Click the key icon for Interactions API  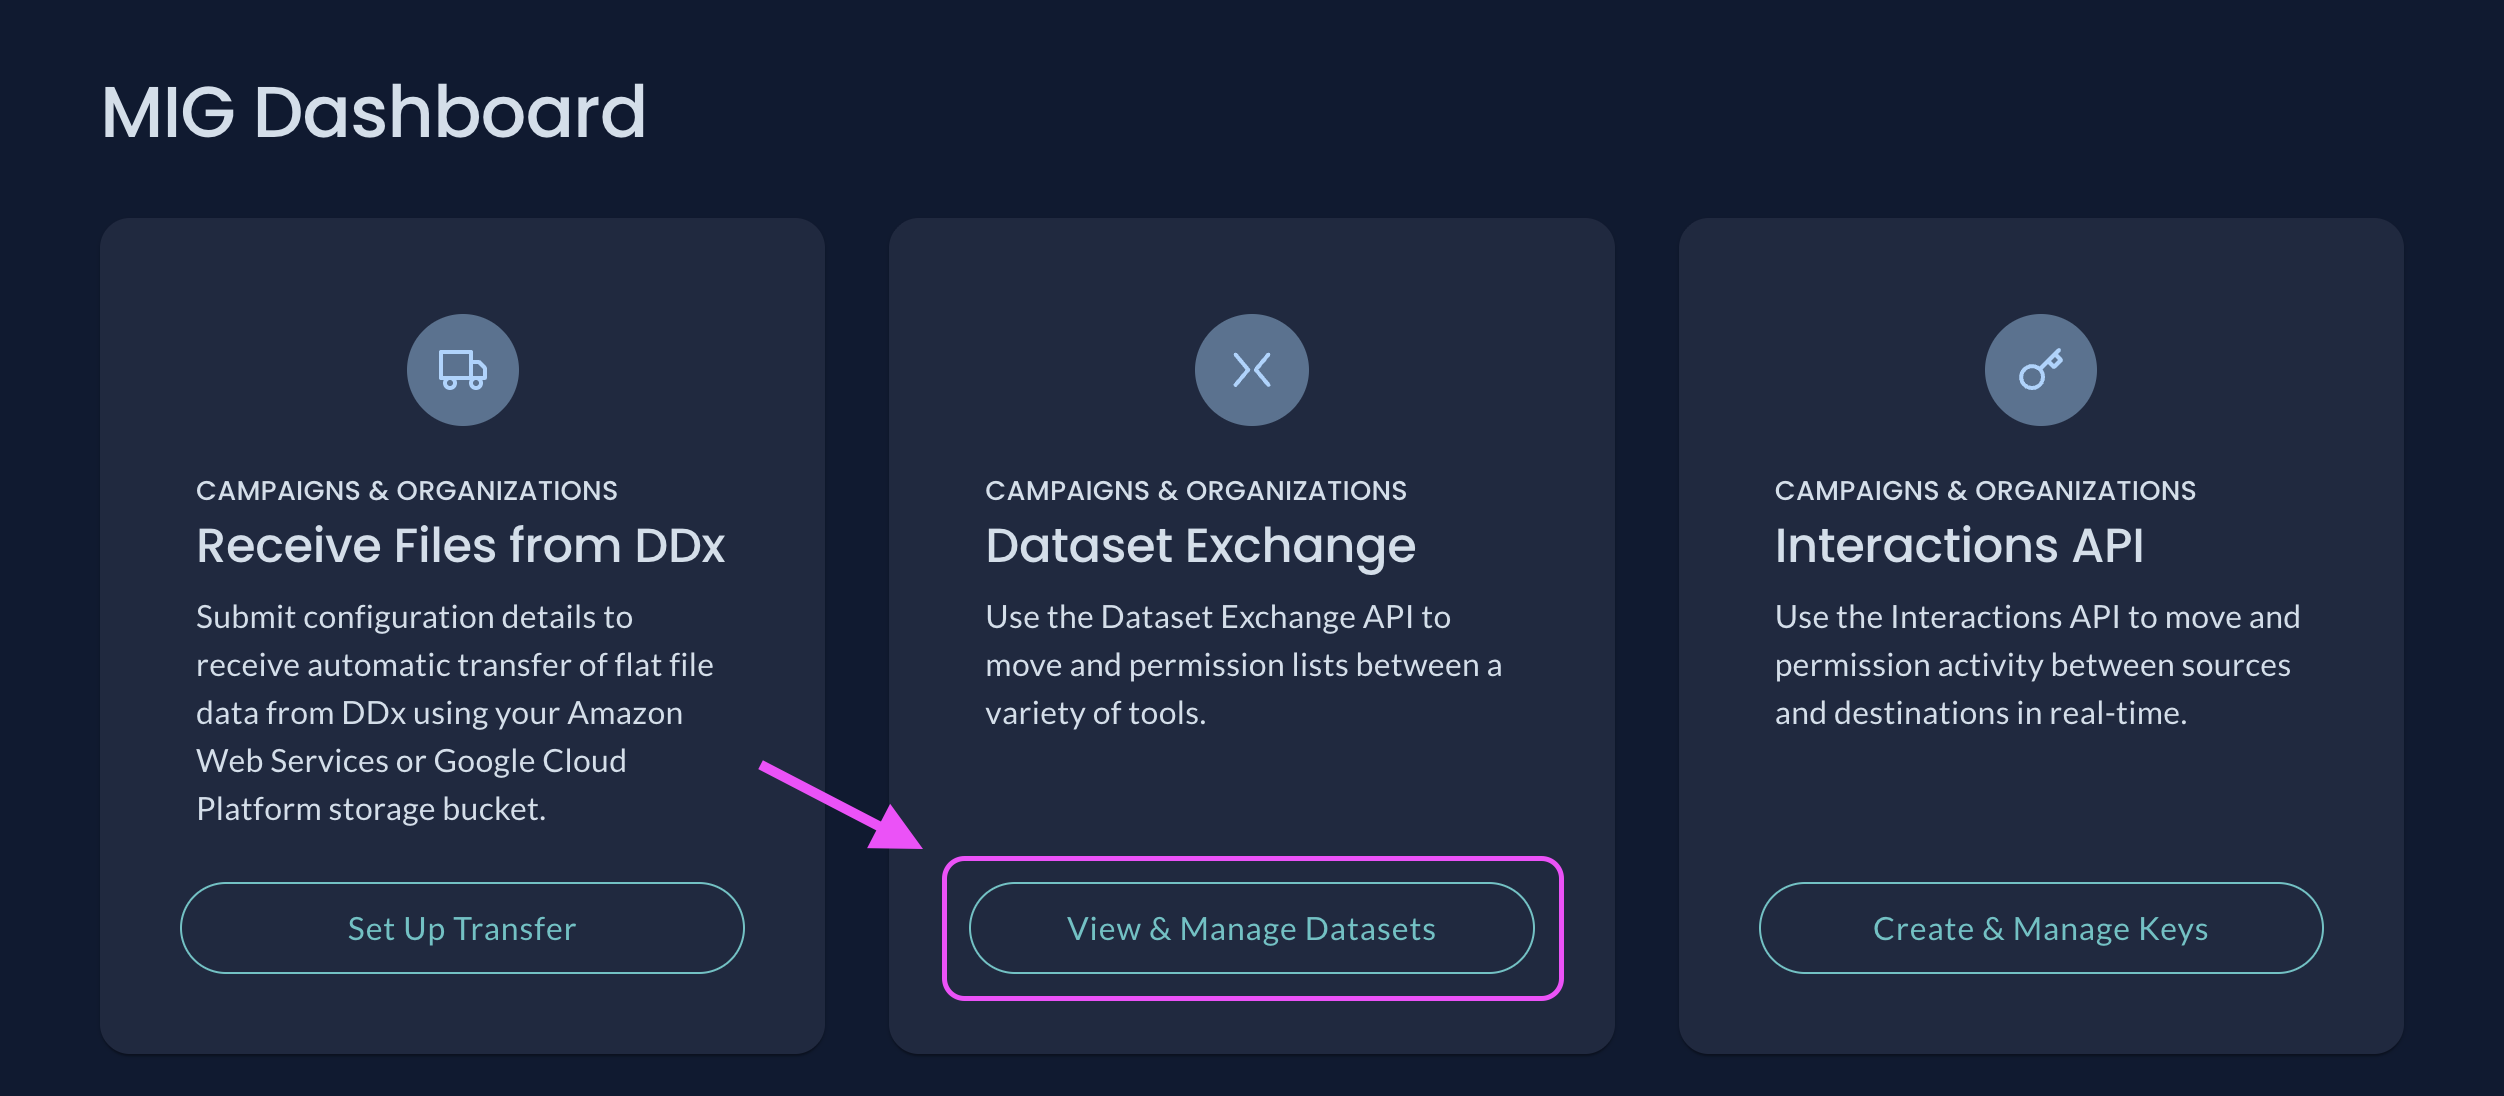coord(2040,370)
